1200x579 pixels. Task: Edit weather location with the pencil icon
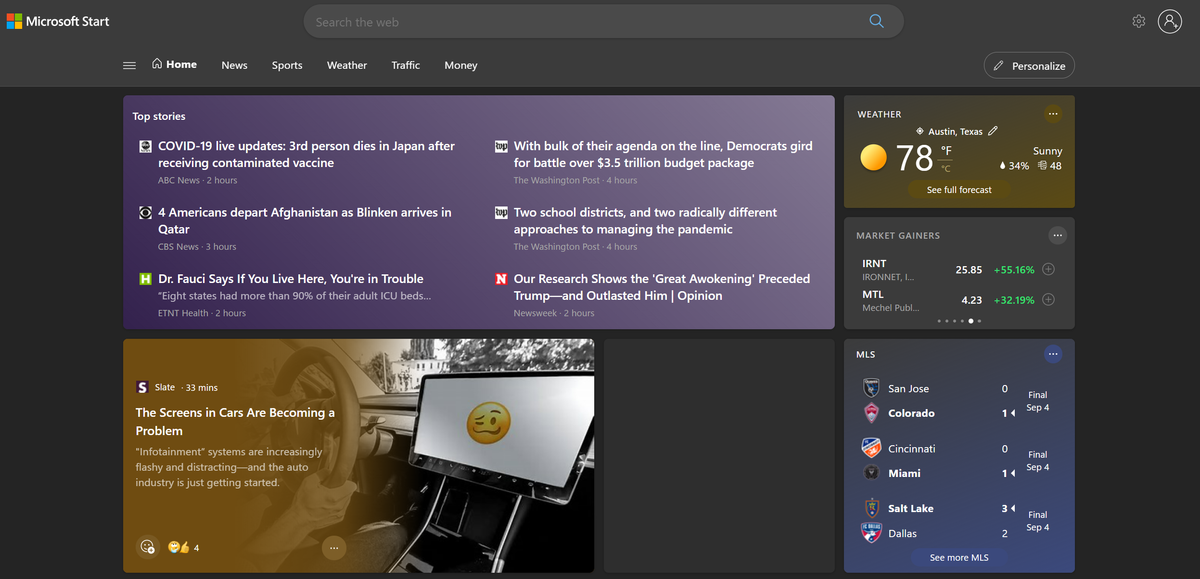coord(993,130)
